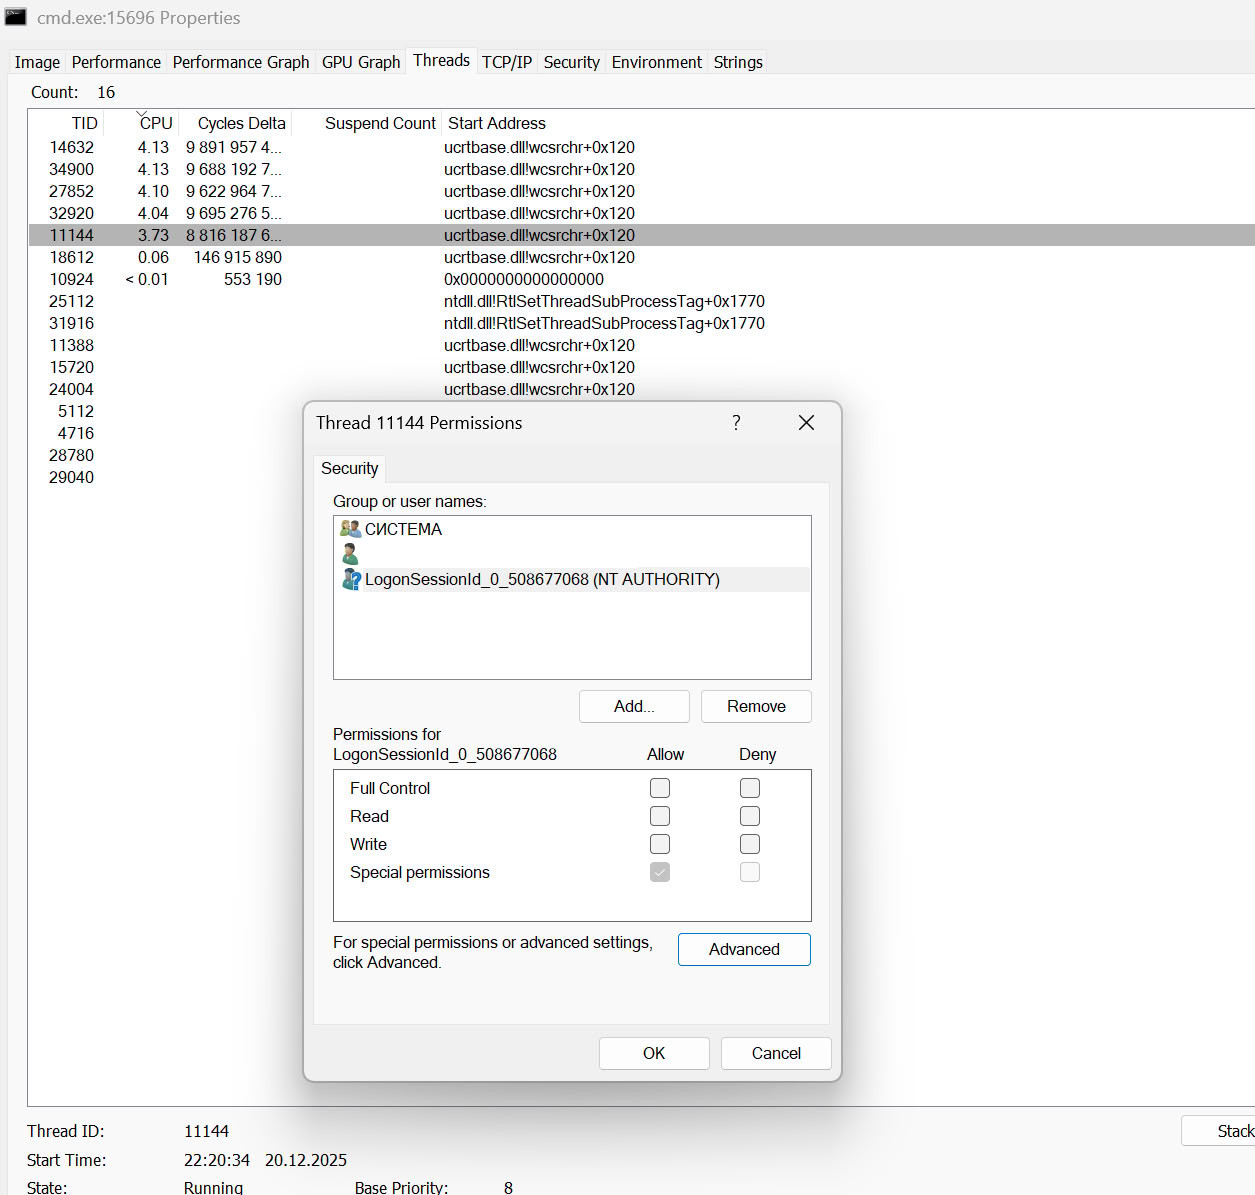Cancel the permissions dialog

(776, 1053)
